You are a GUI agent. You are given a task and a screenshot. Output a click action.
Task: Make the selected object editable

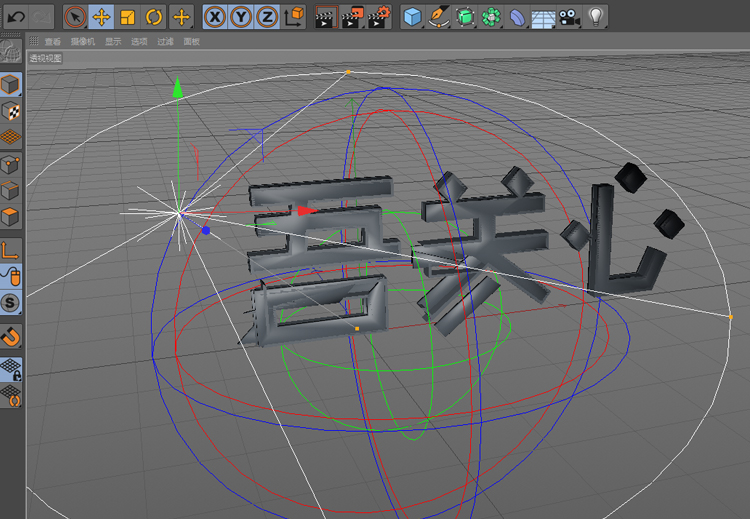coord(11,51)
